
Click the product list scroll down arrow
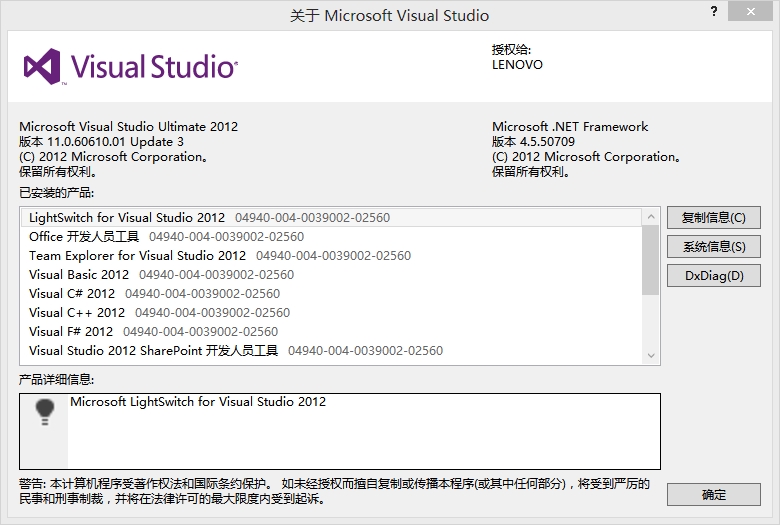[x=651, y=355]
